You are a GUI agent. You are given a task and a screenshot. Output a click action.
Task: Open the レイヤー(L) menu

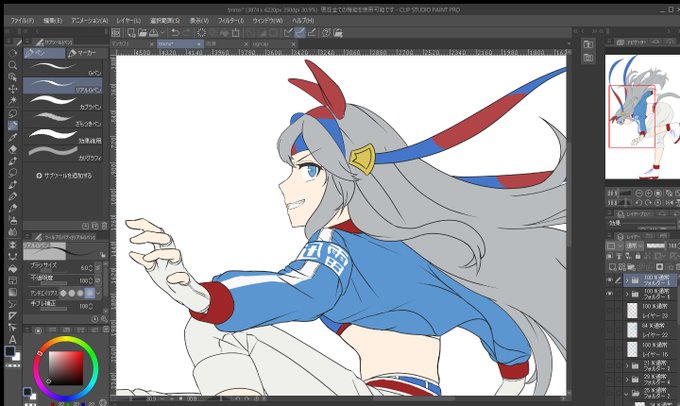(128, 20)
